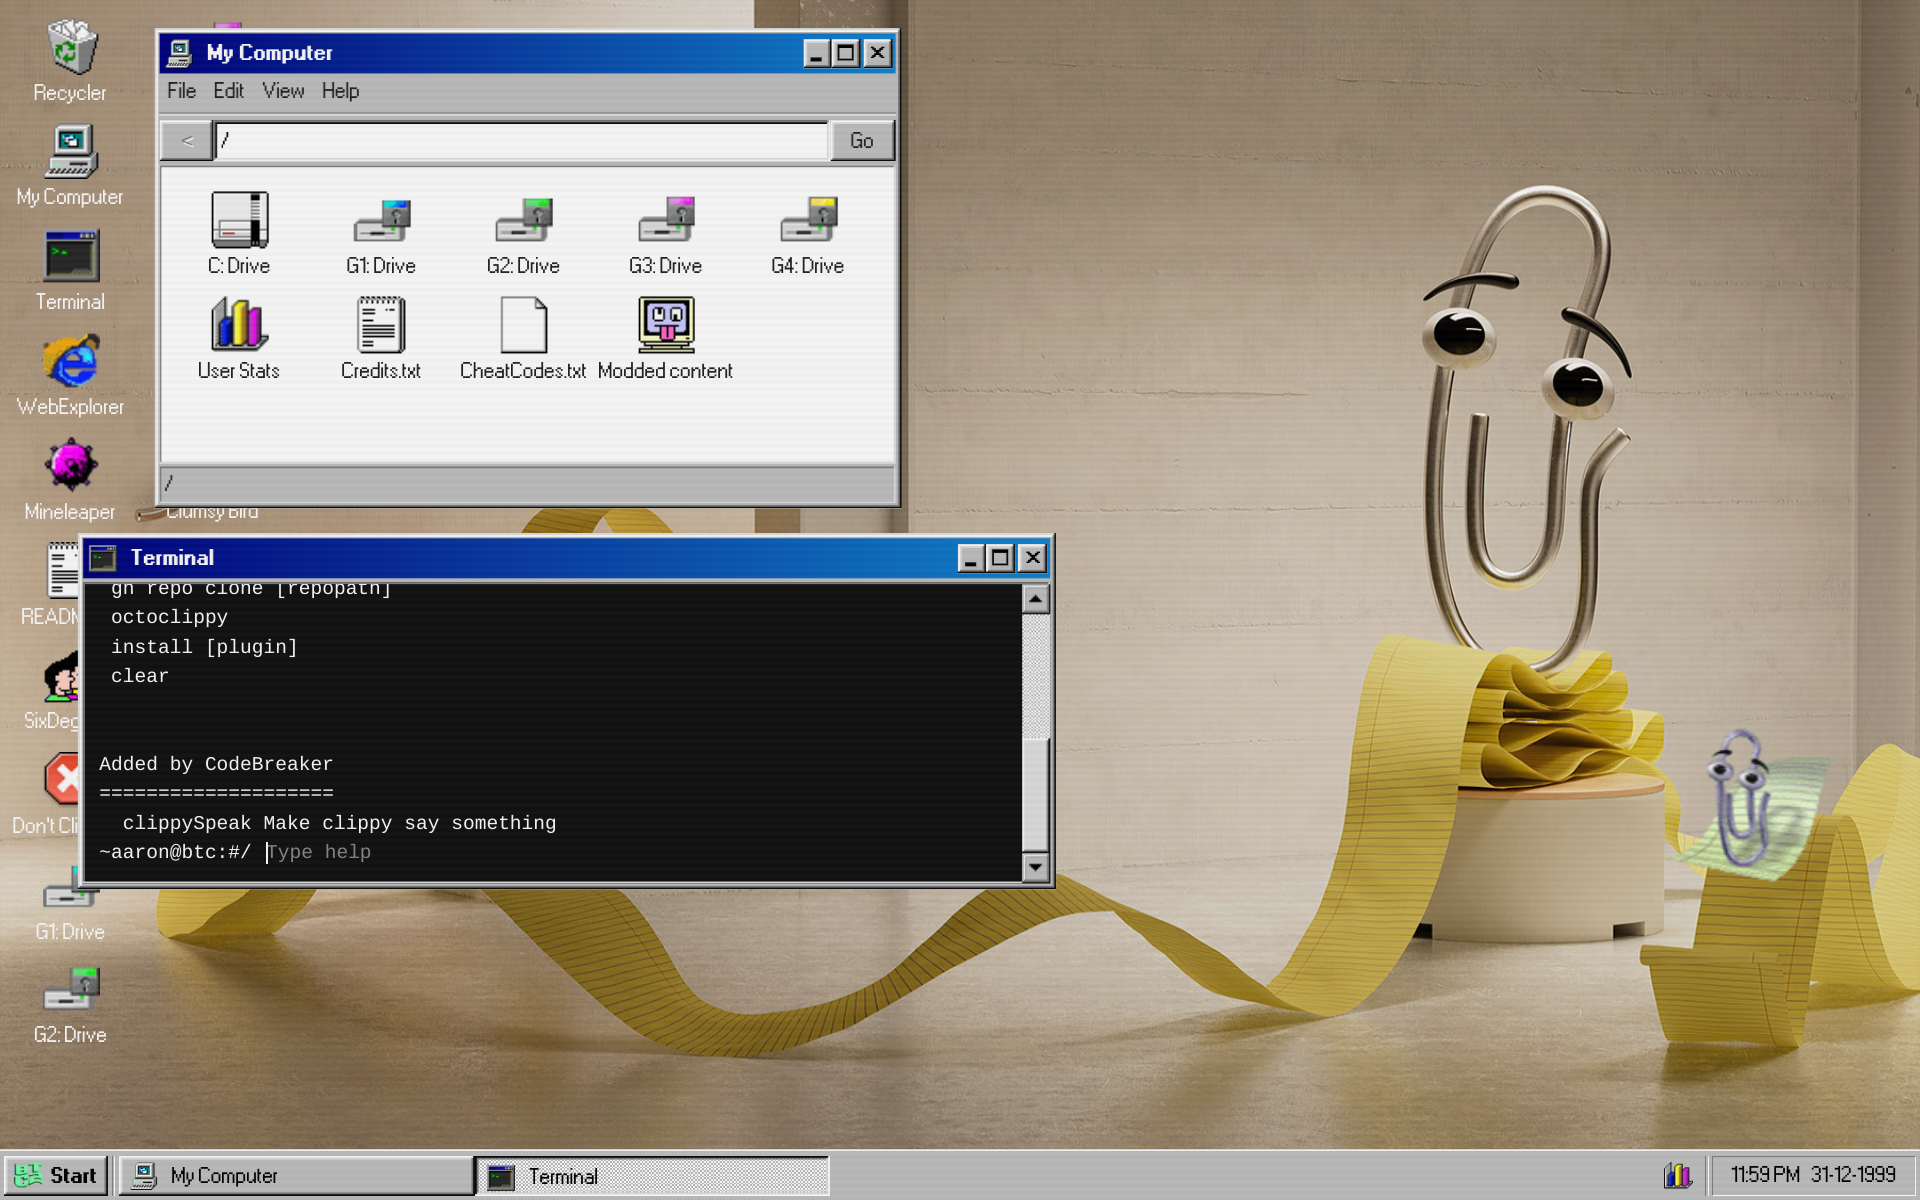Screen dimensions: 1920x1200
Task: Click the 'clear' command line in Terminal
Action: pyautogui.click(x=140, y=676)
